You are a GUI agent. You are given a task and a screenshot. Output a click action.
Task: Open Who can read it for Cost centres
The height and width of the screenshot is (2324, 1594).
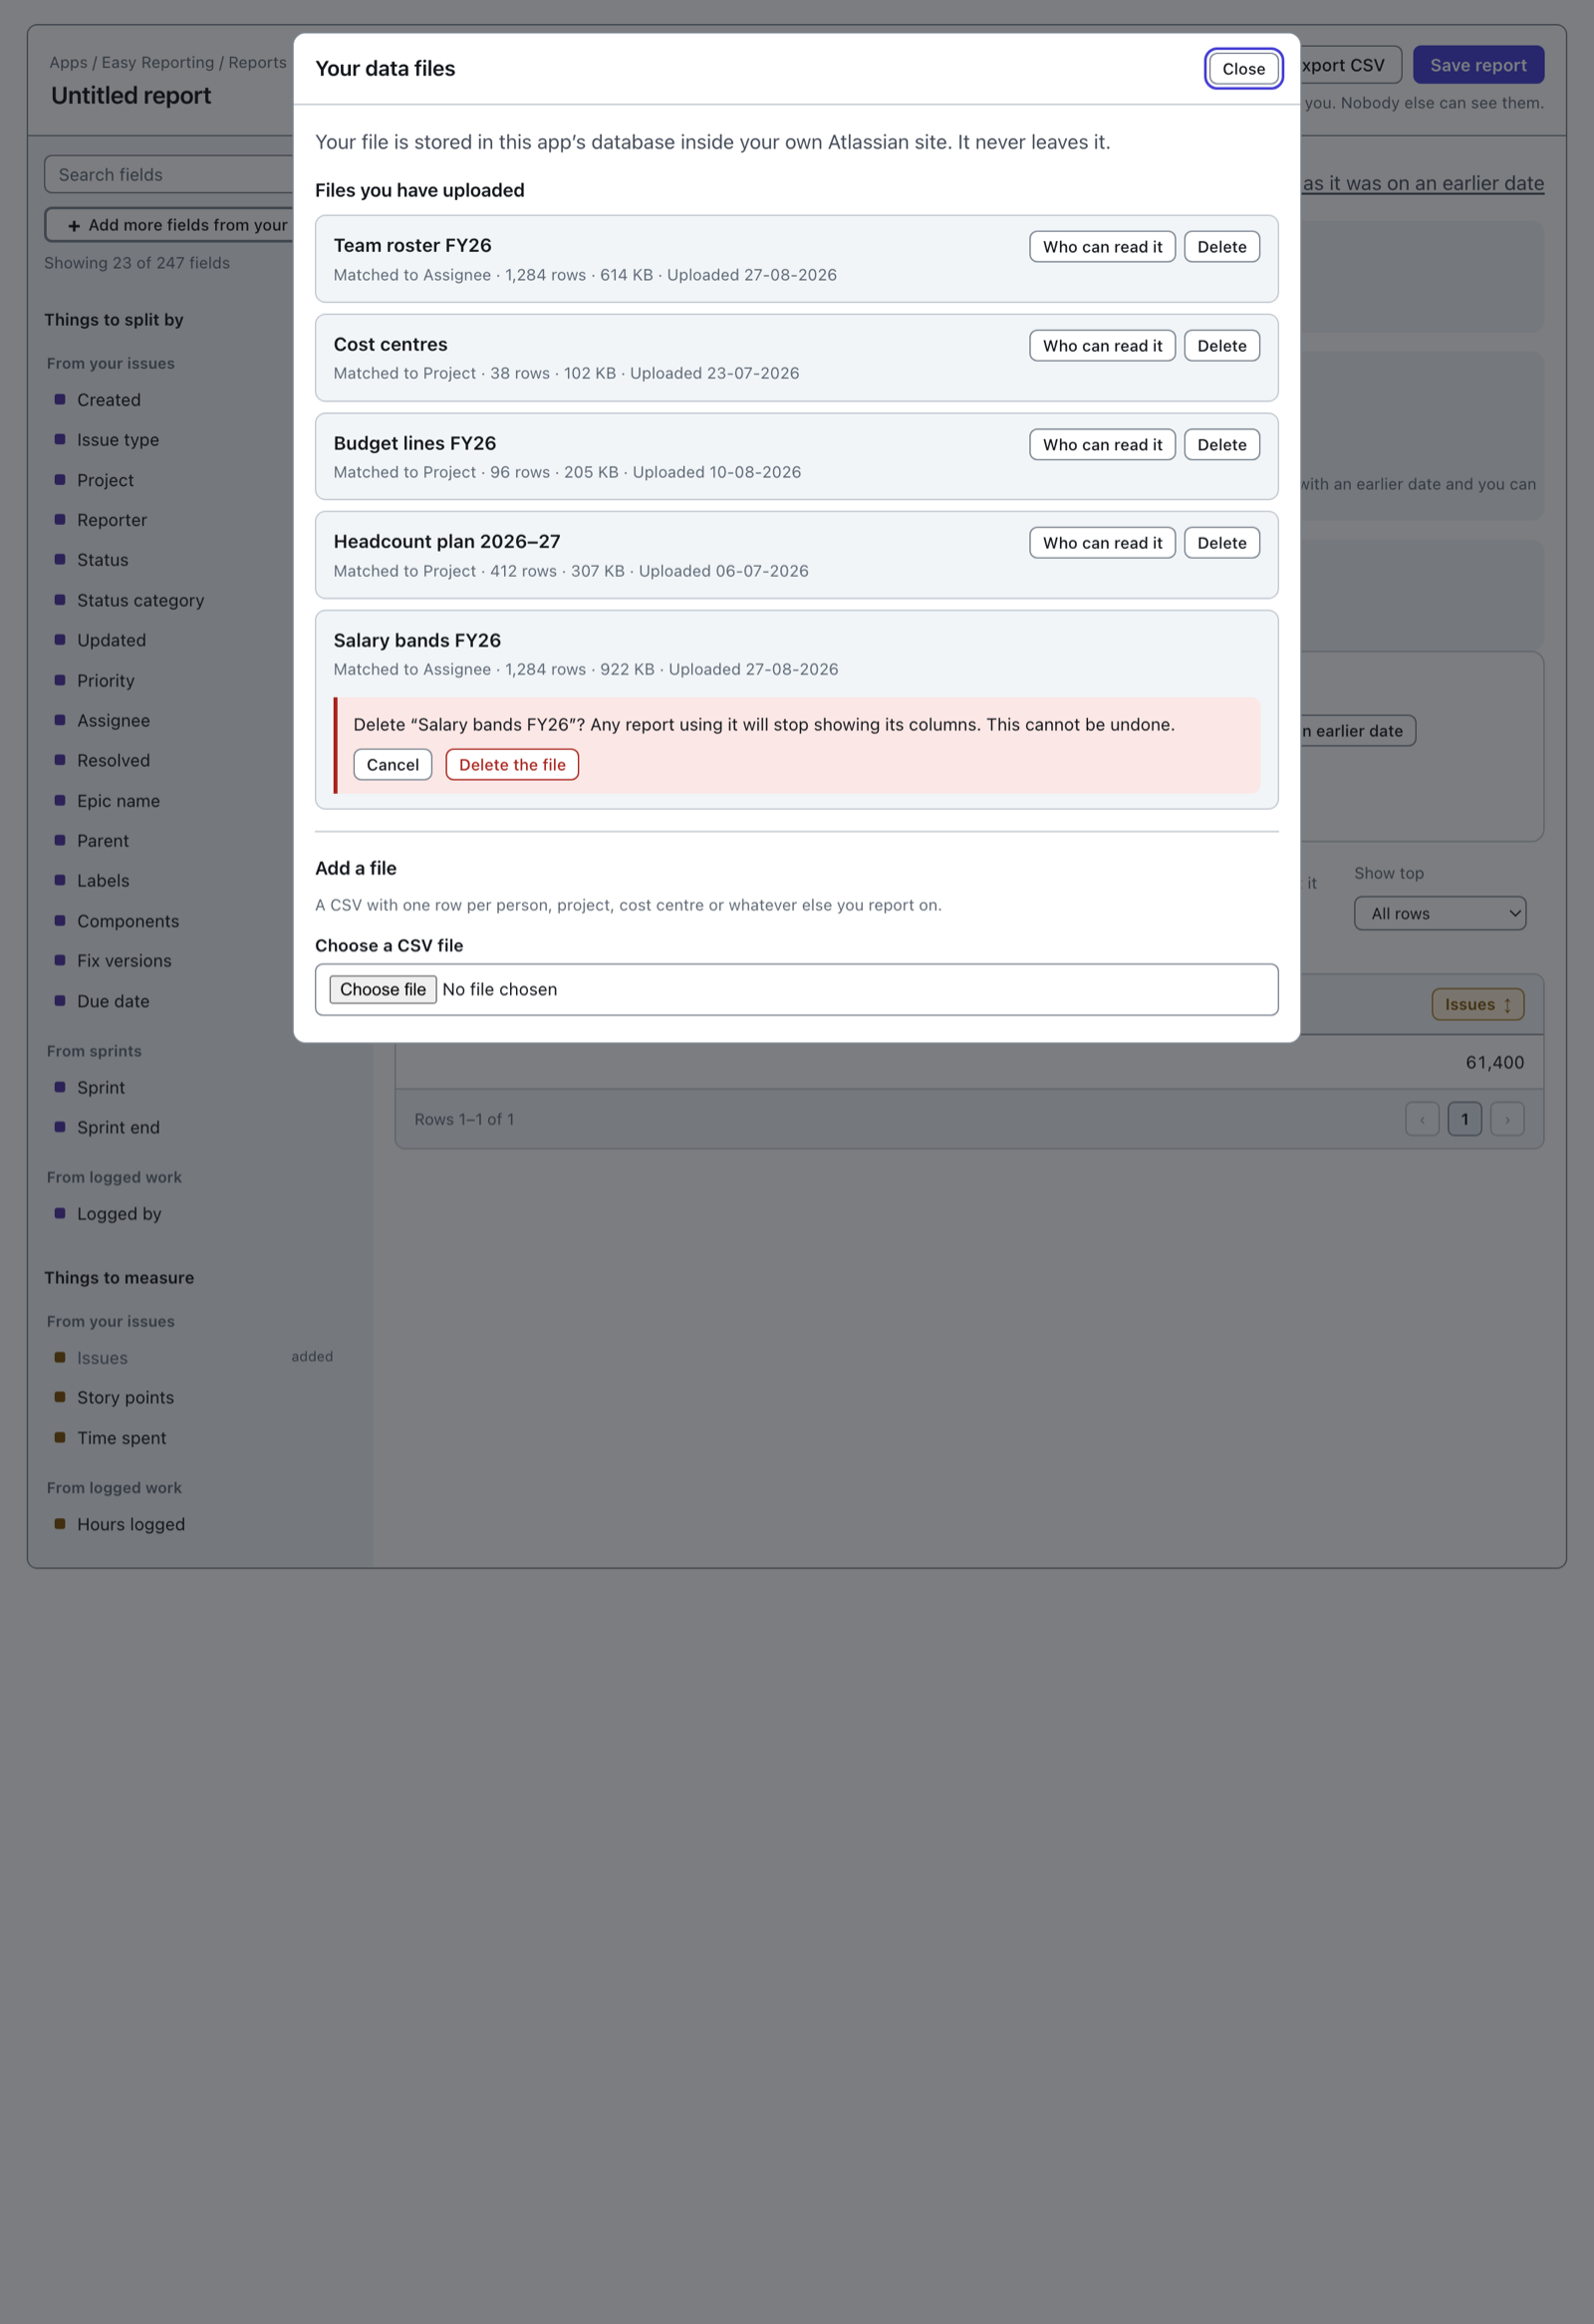click(1102, 346)
